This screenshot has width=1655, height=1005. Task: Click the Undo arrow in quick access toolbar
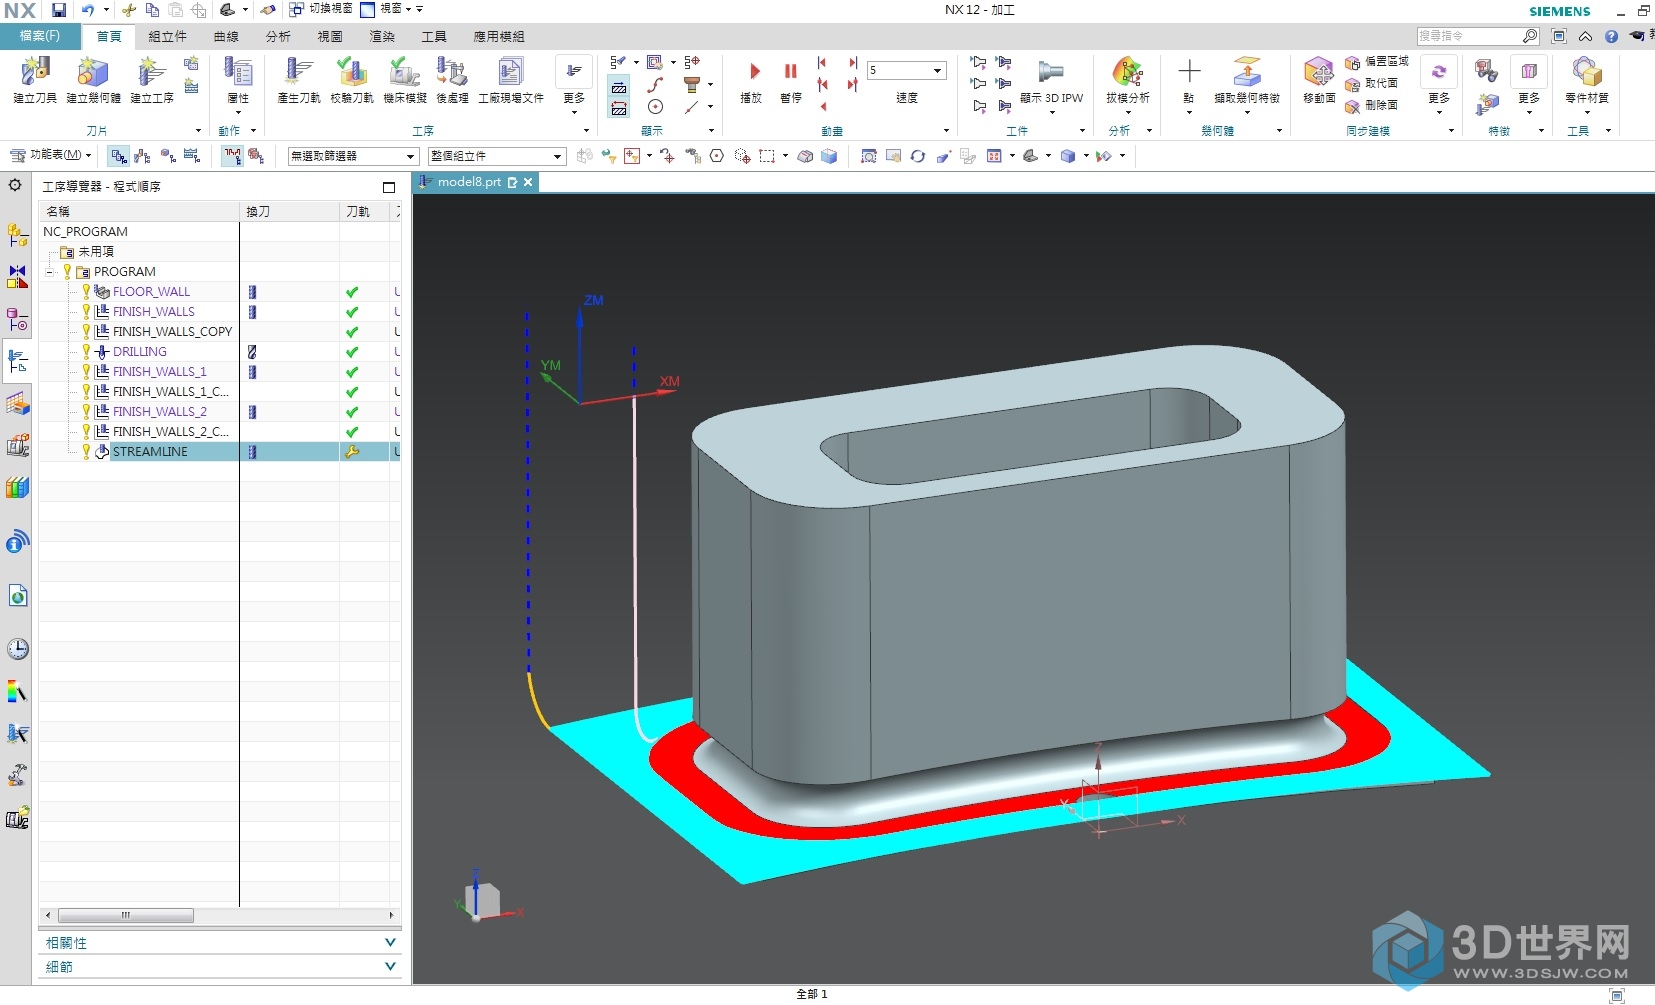[88, 10]
